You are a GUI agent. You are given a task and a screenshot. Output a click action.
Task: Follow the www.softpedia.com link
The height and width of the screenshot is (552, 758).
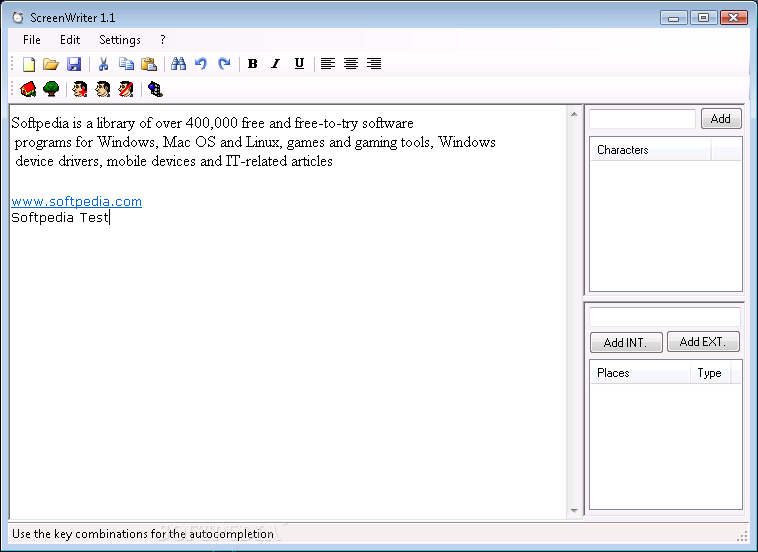pyautogui.click(x=76, y=202)
